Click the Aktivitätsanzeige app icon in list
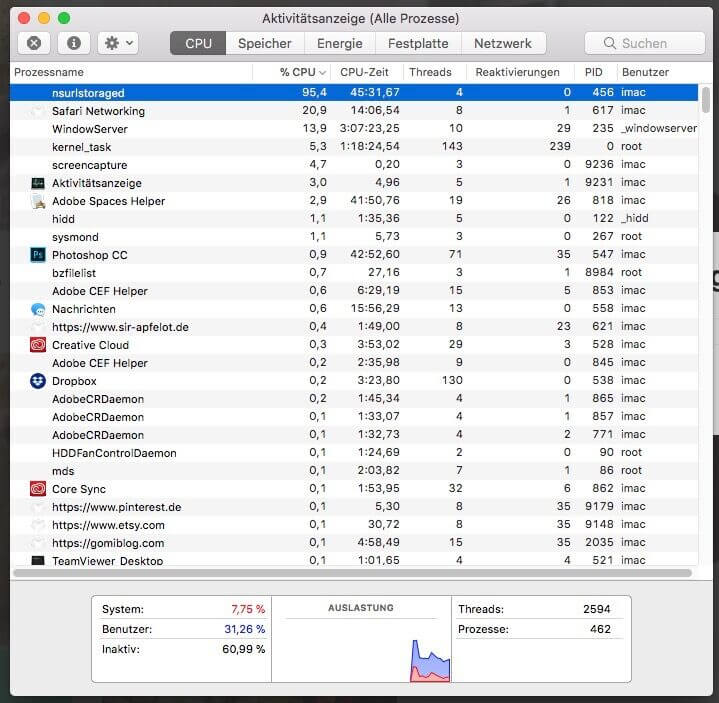Screen dimensions: 719x703 38,183
